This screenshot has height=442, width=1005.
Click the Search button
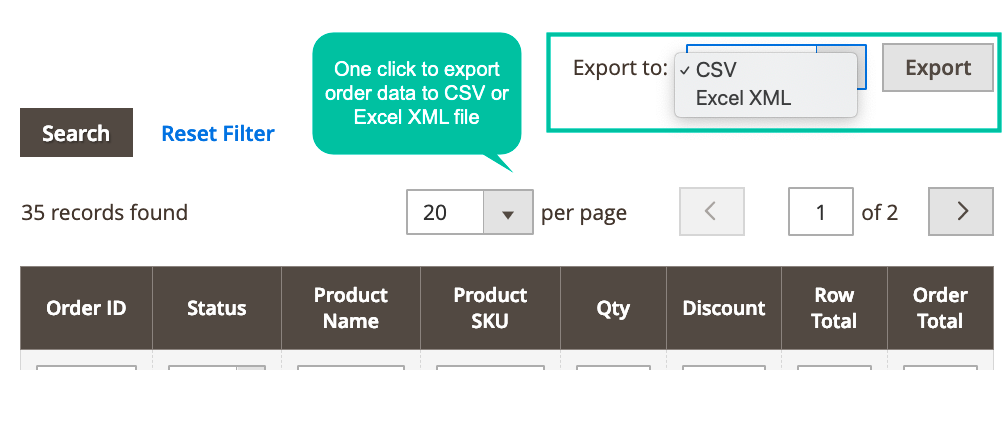click(76, 133)
